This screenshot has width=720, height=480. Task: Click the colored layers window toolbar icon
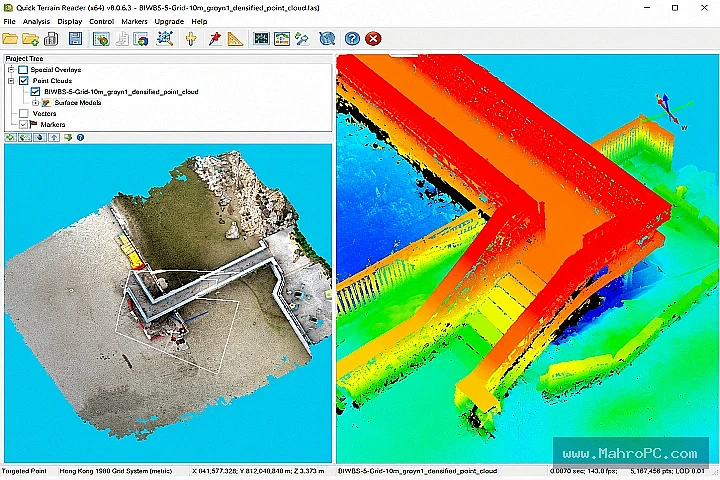tap(141, 39)
